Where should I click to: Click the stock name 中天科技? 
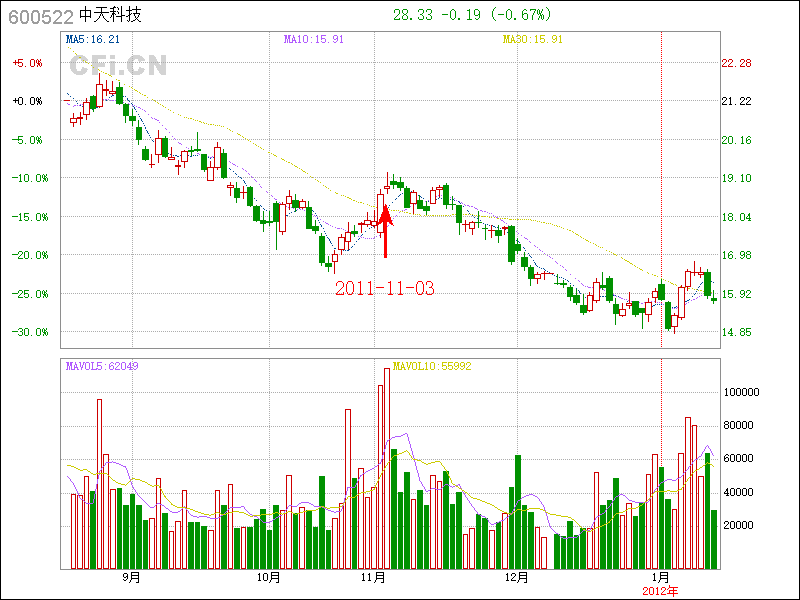pos(110,16)
